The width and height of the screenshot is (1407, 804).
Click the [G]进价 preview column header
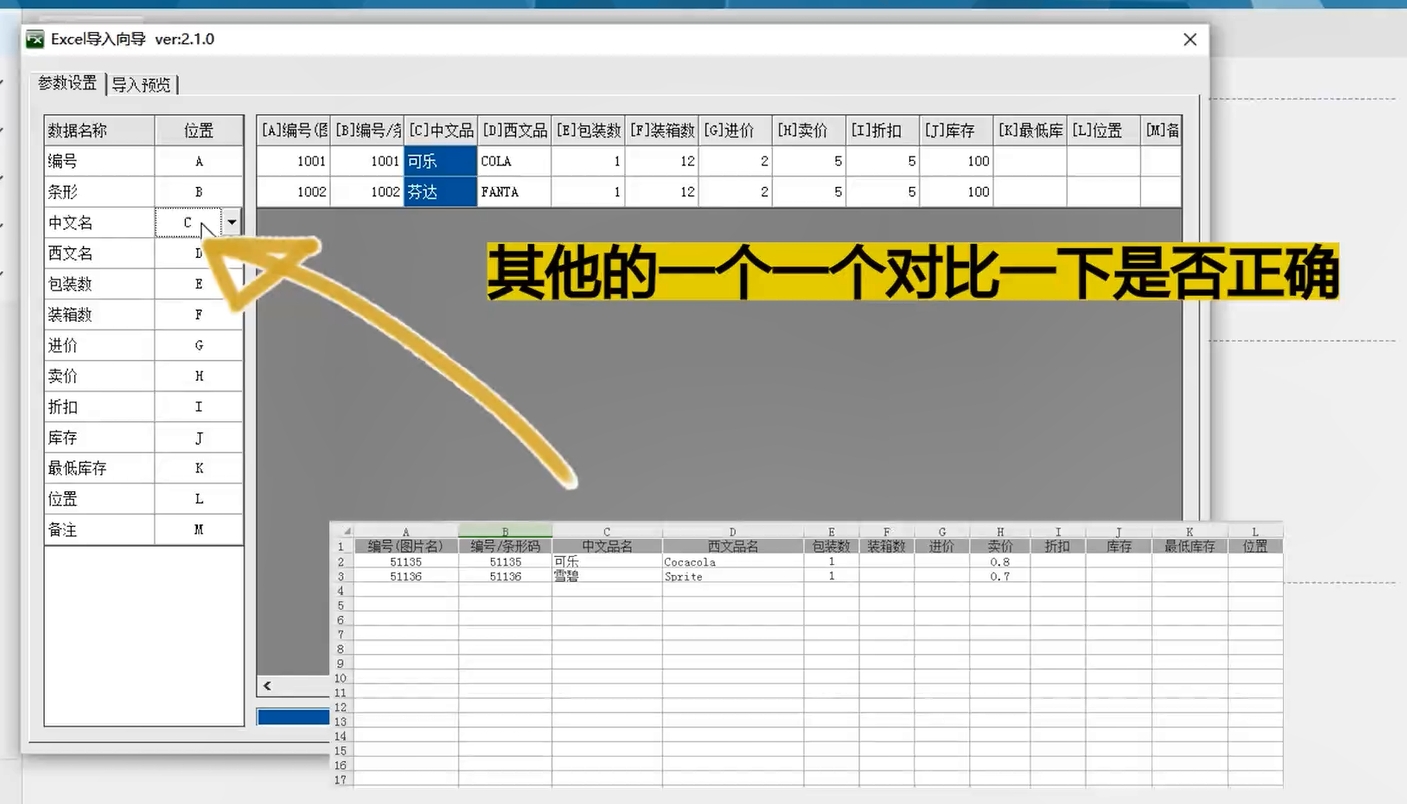tap(735, 130)
